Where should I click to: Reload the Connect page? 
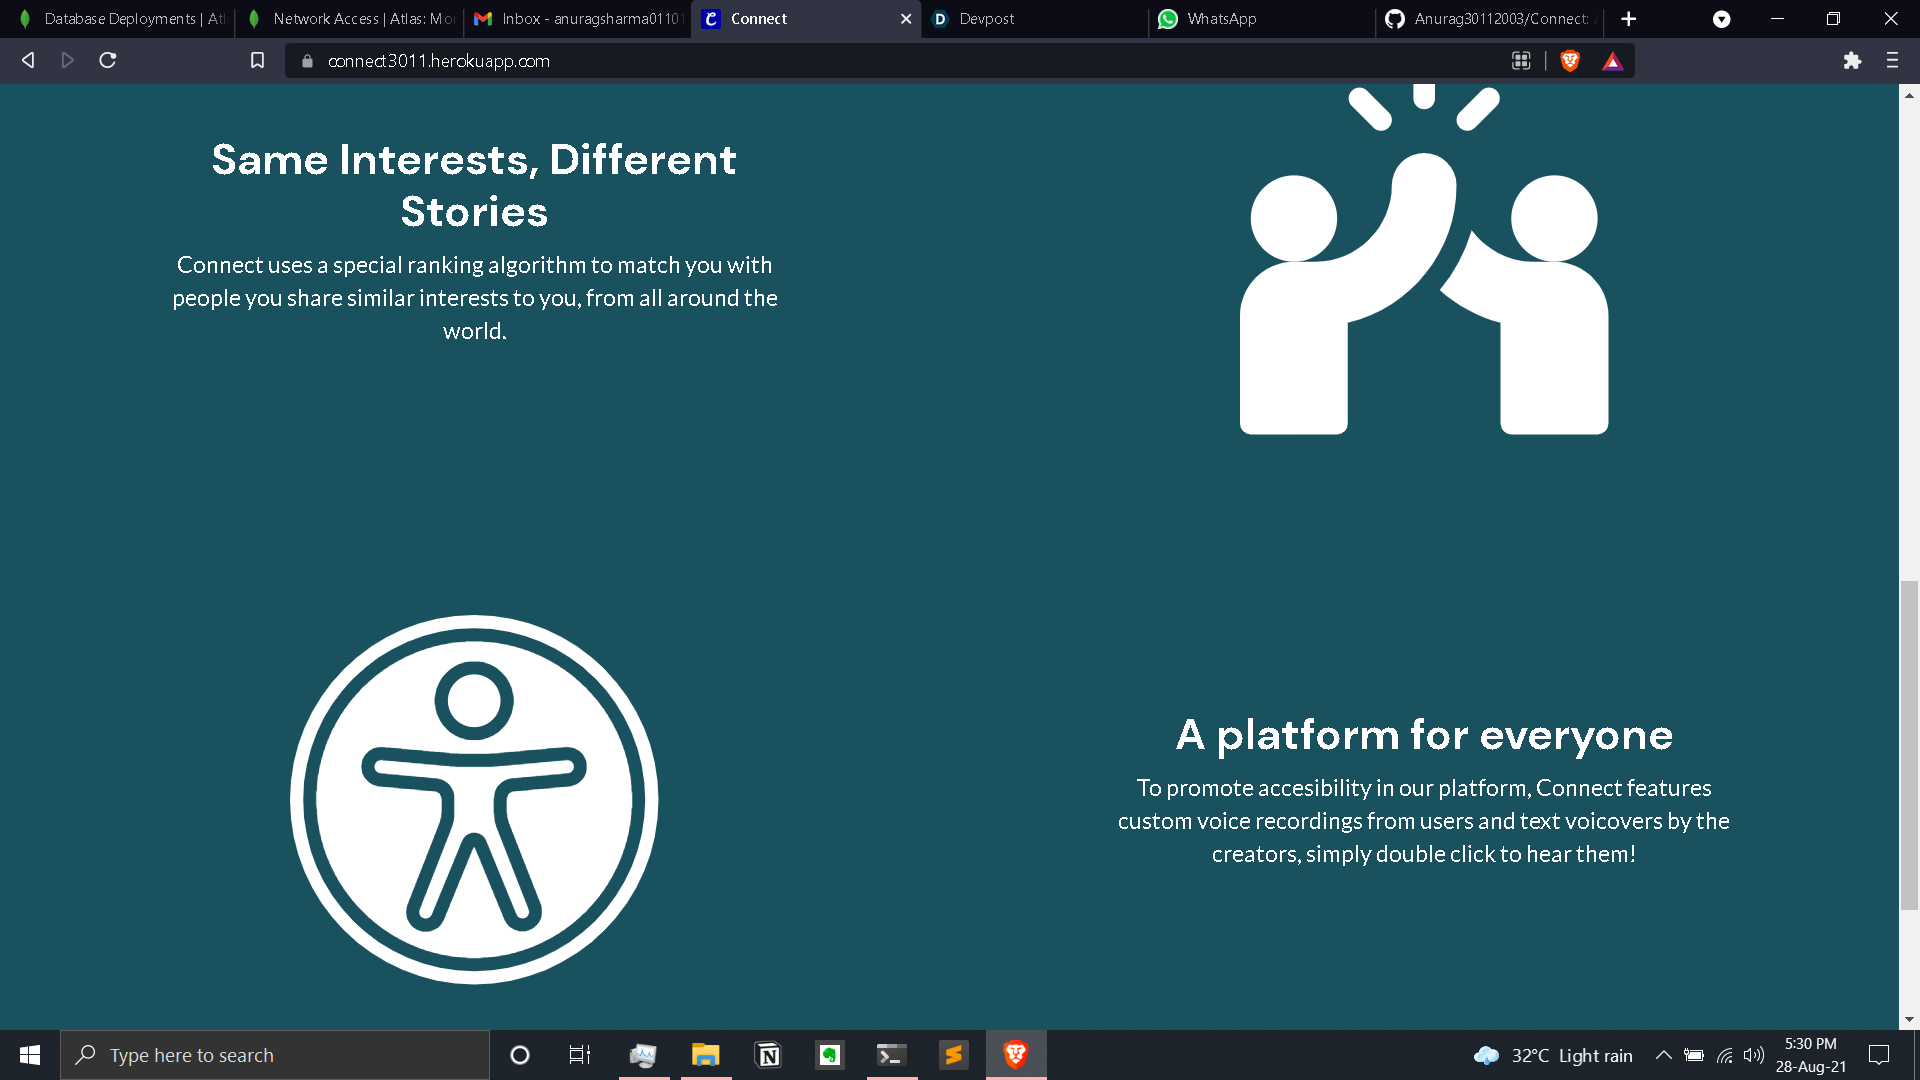tap(108, 61)
